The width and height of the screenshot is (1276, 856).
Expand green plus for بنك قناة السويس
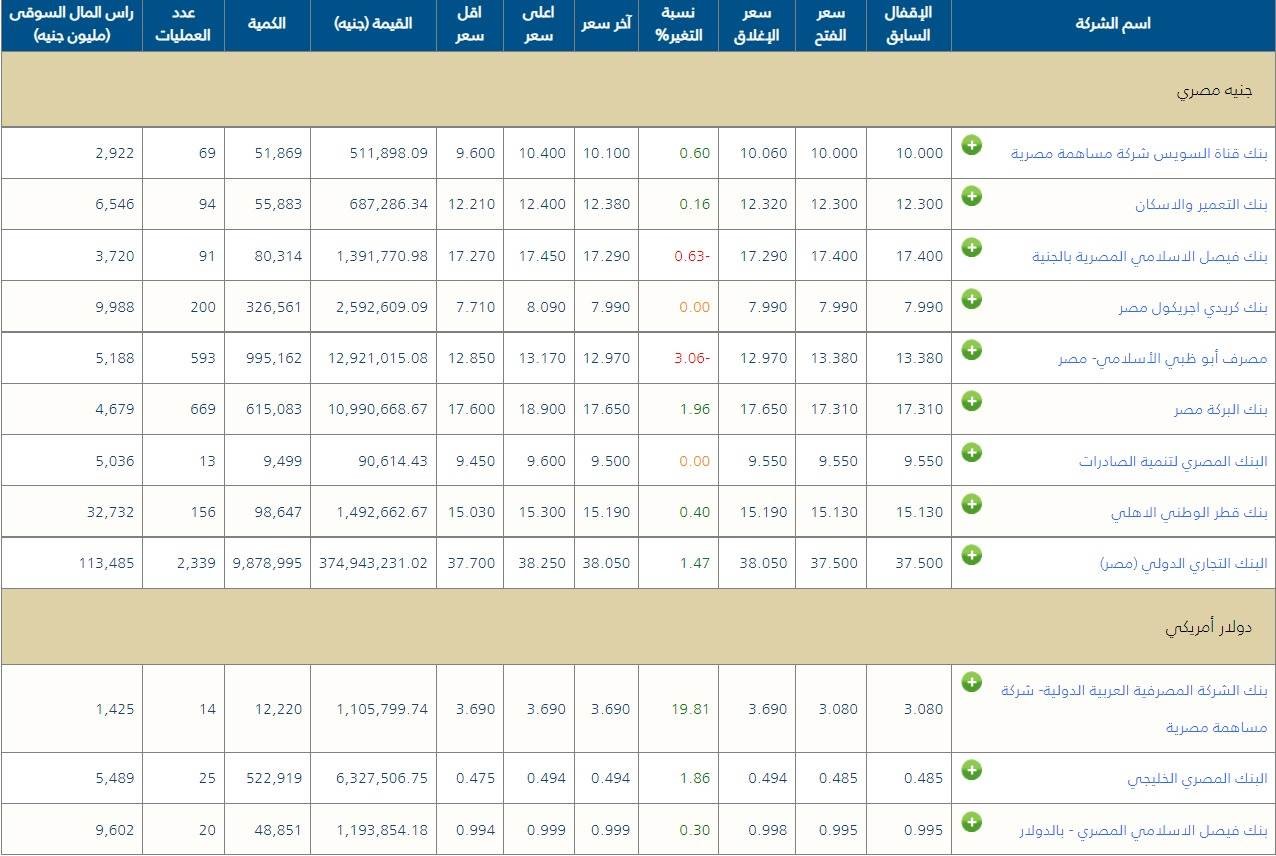point(971,145)
